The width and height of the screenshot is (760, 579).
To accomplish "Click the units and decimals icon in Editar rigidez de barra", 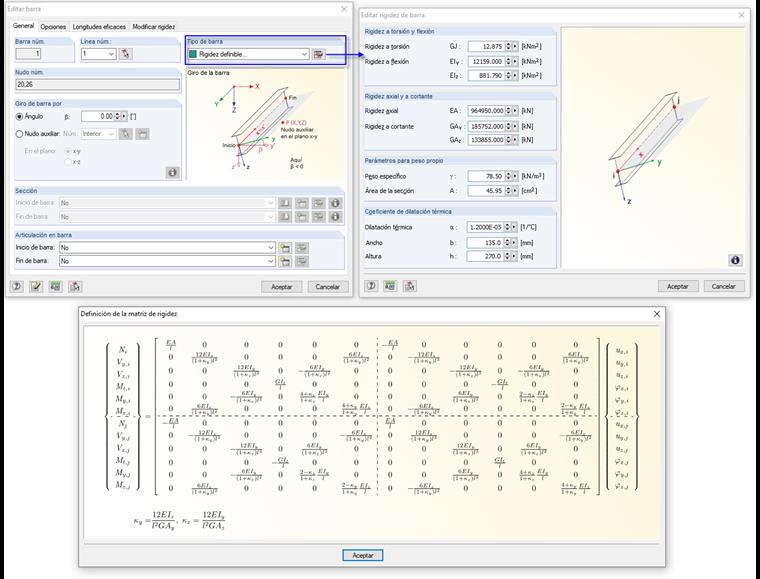I will click(x=390, y=286).
